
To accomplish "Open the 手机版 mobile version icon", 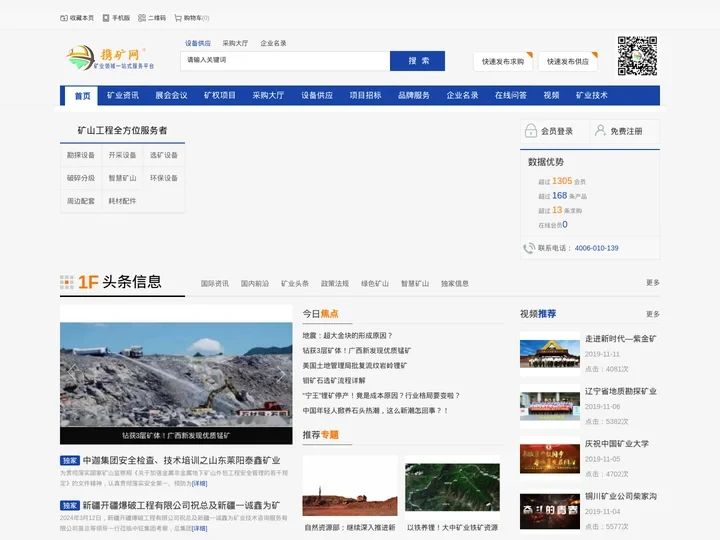I will pos(106,18).
